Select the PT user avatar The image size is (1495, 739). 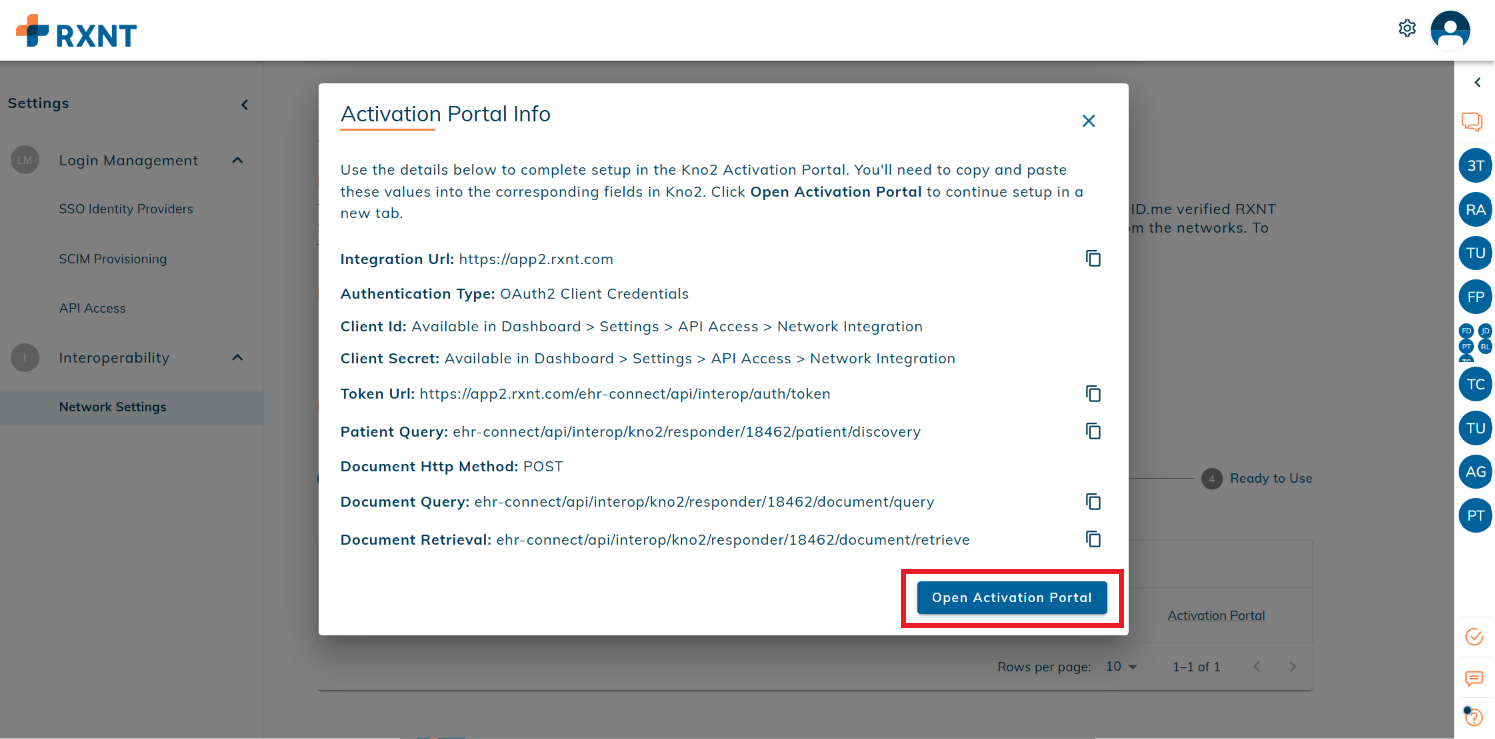(x=1476, y=516)
